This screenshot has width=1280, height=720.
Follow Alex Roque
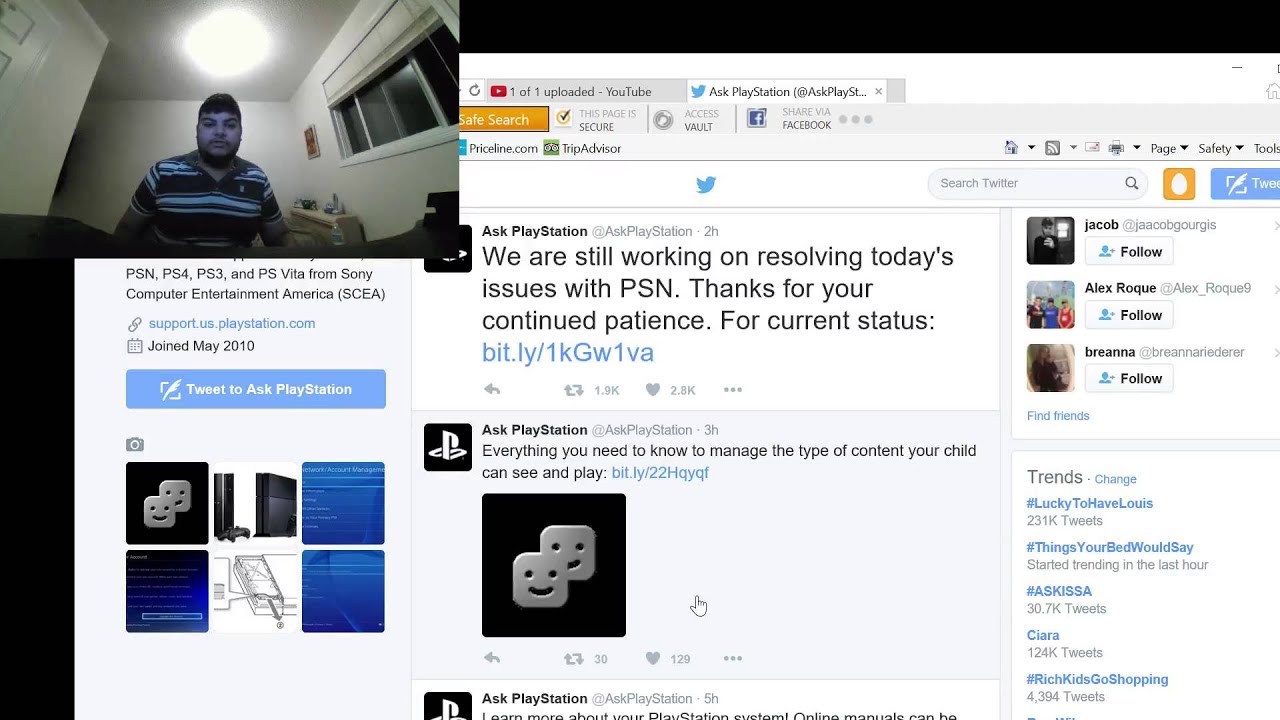pos(1130,315)
